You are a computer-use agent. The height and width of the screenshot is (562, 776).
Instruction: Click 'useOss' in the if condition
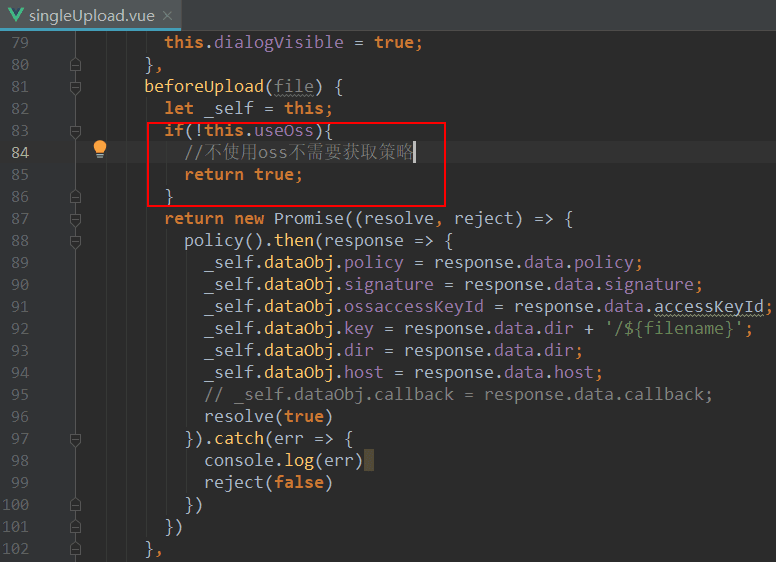pos(284,131)
